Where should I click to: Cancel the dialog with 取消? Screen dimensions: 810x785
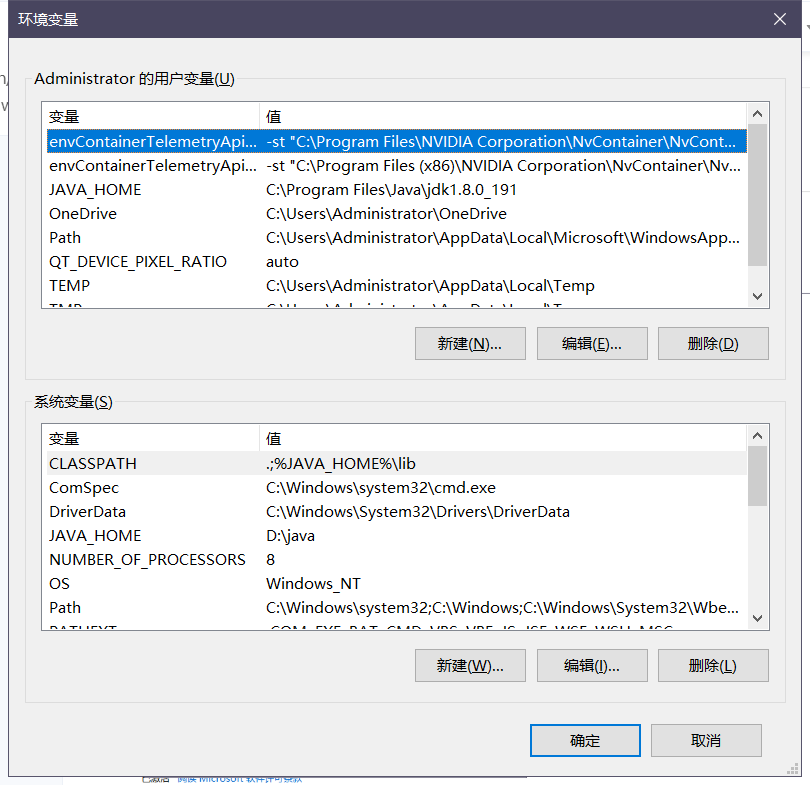point(706,741)
